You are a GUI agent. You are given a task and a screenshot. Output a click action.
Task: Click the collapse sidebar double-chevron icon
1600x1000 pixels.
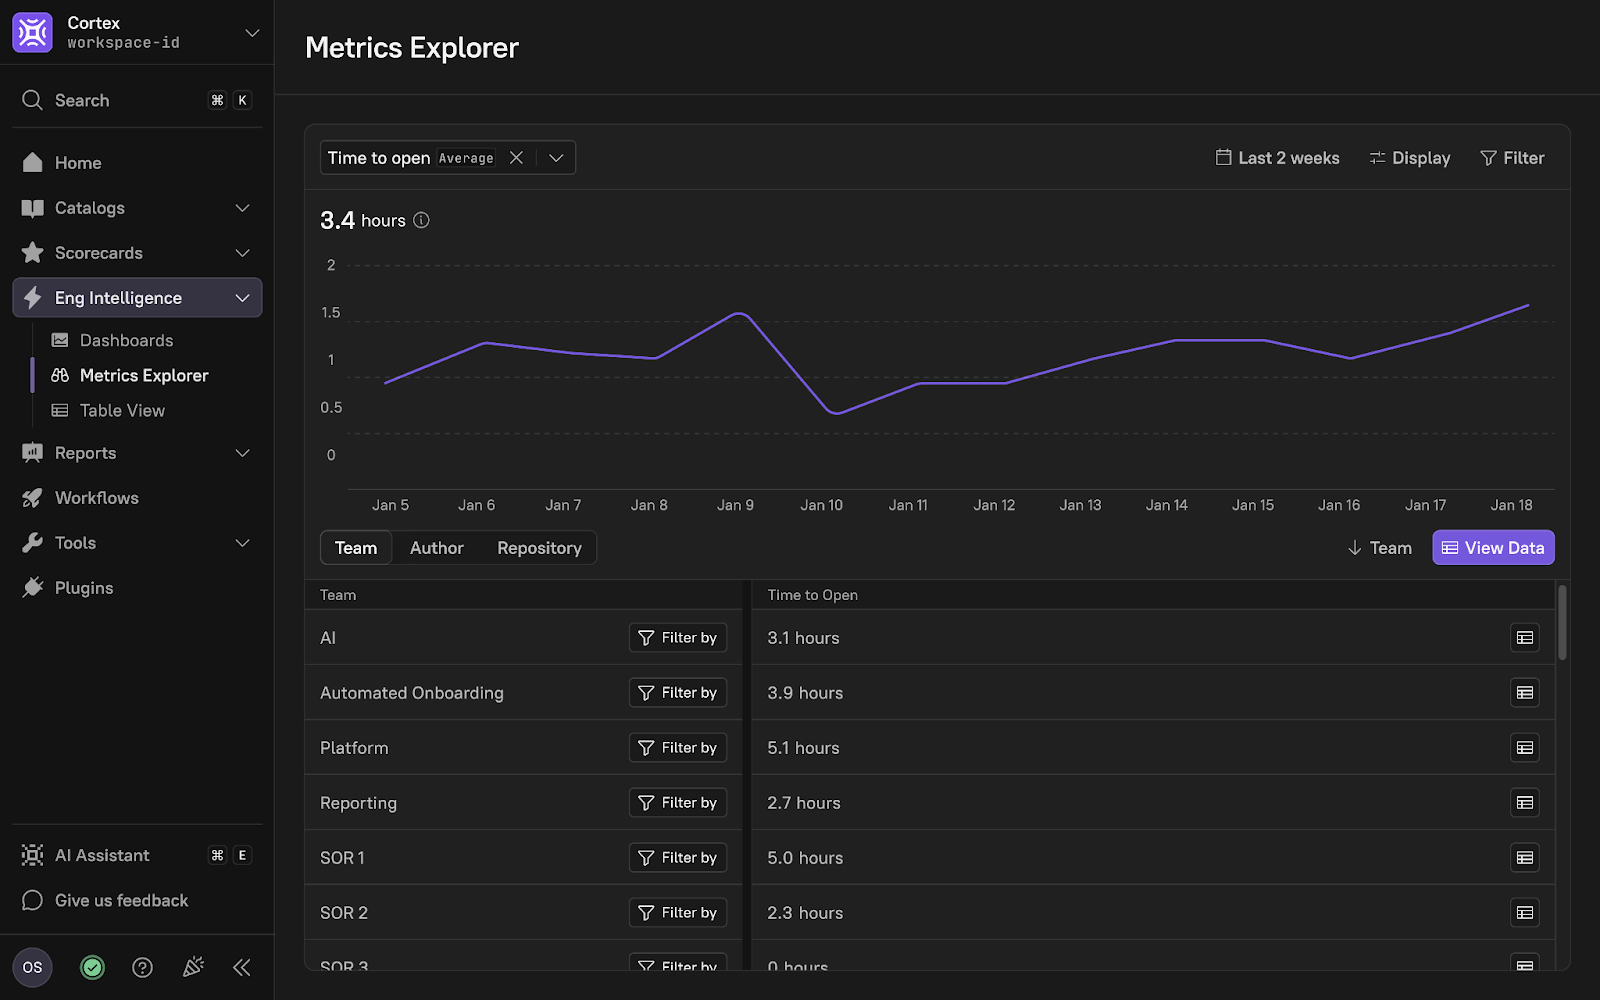(x=242, y=967)
